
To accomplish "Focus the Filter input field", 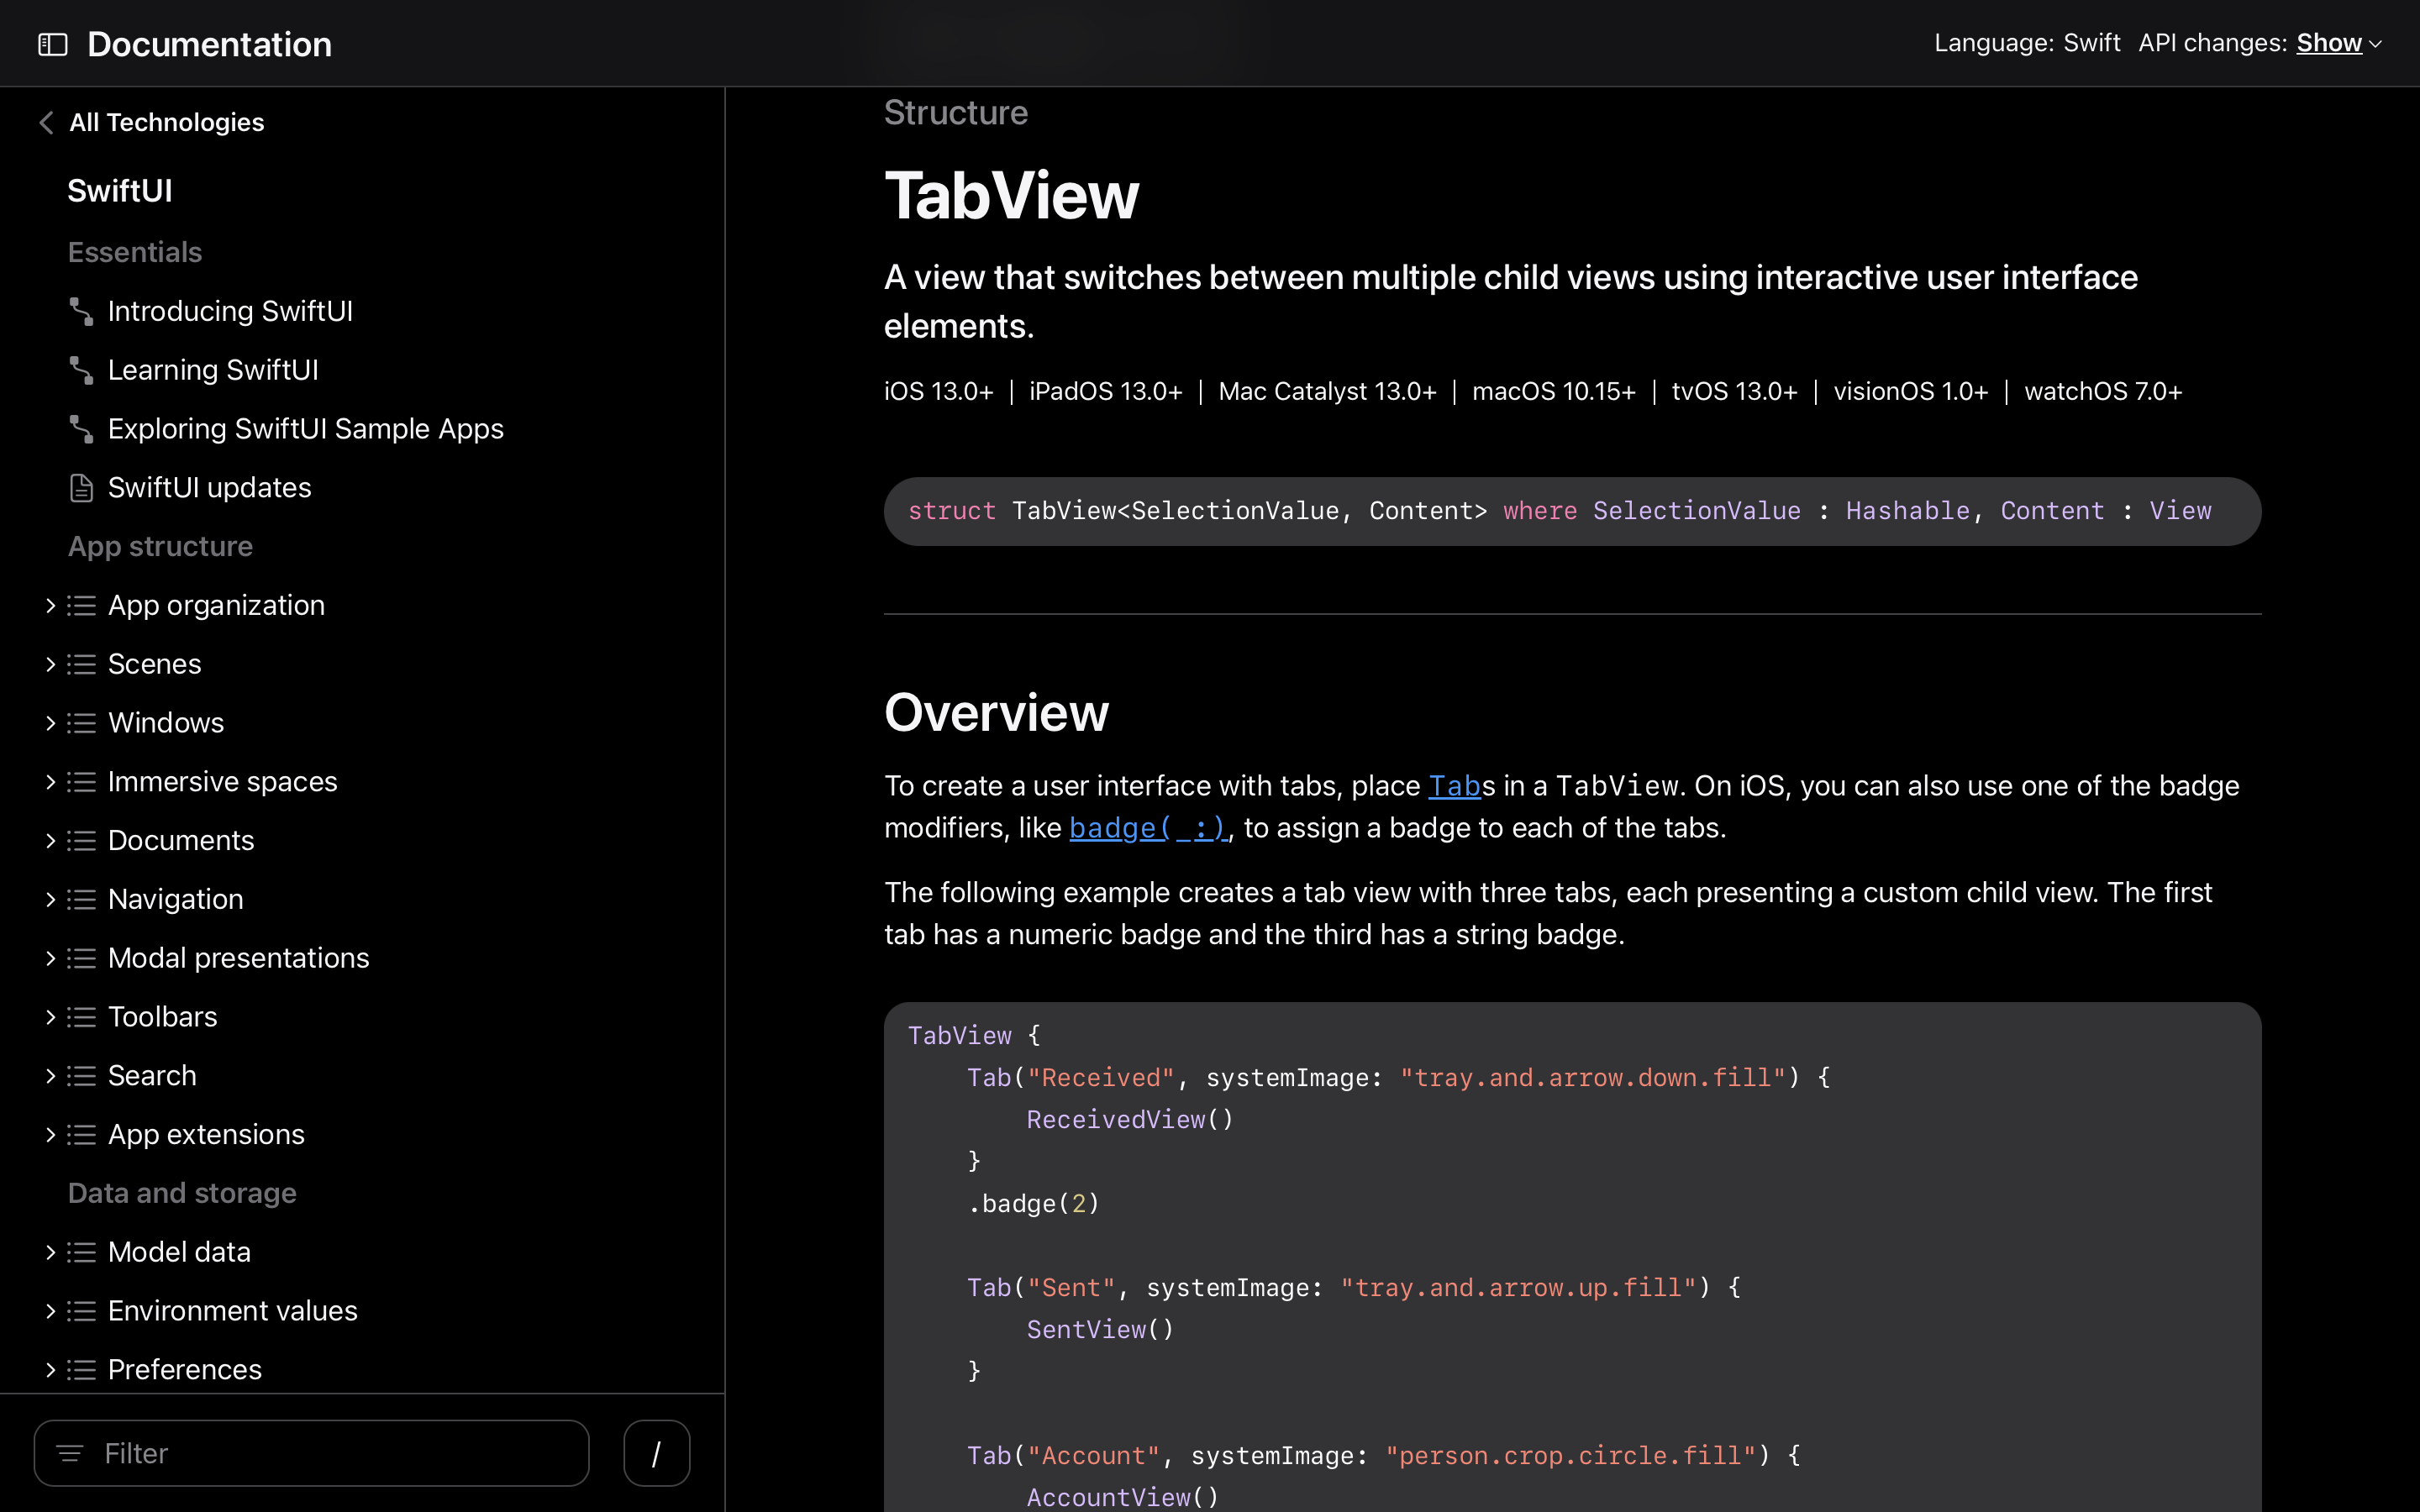I will (x=330, y=1453).
